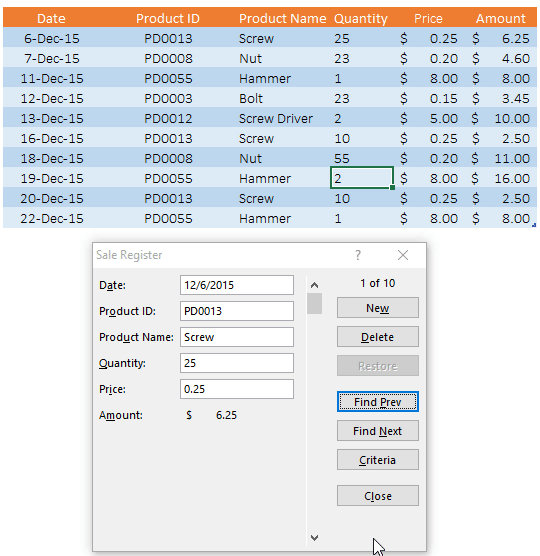Click the Find Next button
Image resolution: width=540 pixels, height=556 pixels.
[378, 431]
